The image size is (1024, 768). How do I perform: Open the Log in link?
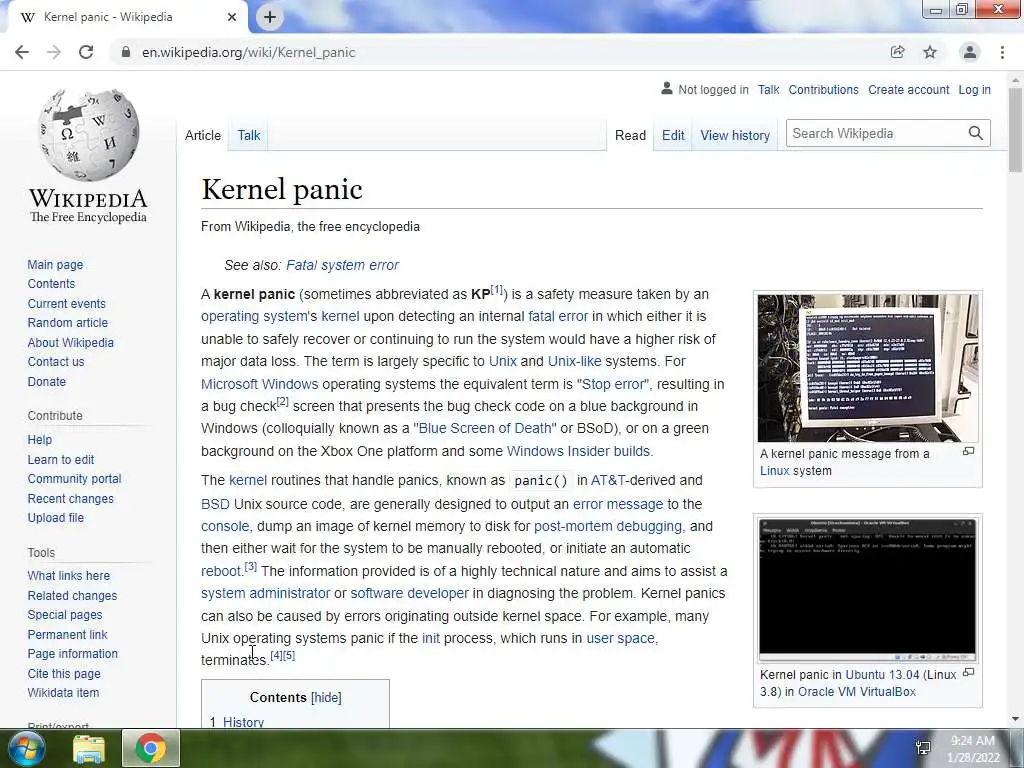(974, 89)
